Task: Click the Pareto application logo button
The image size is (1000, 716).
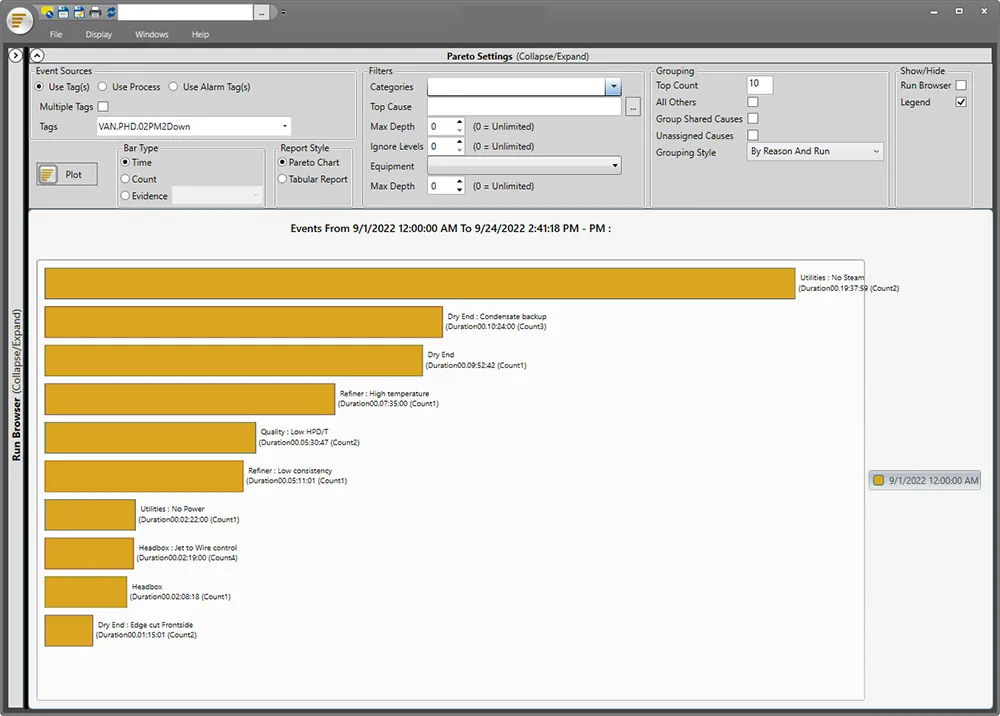Action: [20, 20]
